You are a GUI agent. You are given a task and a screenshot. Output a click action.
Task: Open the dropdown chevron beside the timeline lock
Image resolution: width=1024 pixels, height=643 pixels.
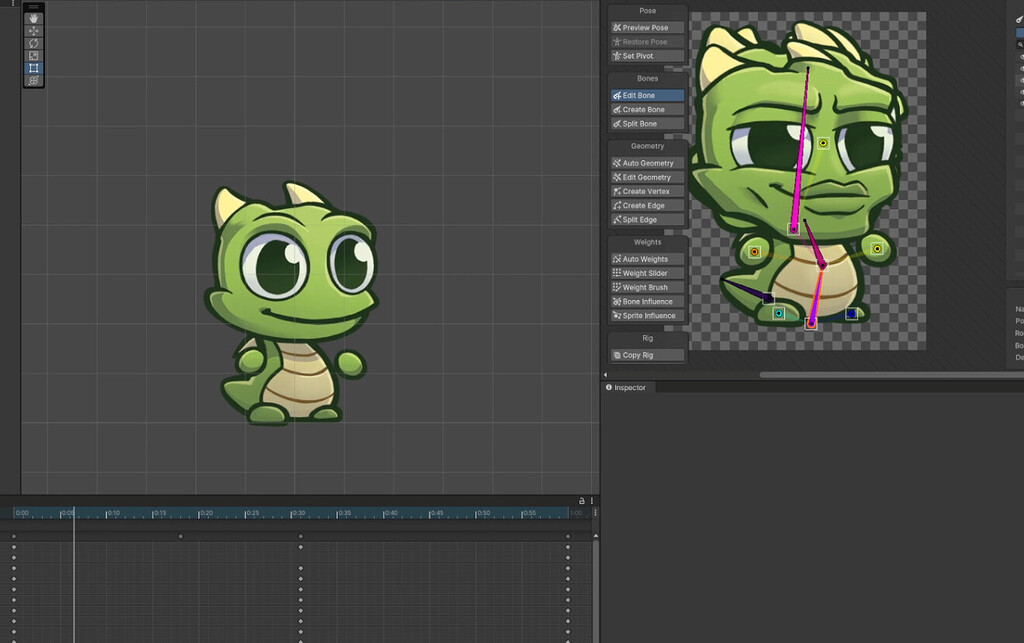tap(593, 503)
